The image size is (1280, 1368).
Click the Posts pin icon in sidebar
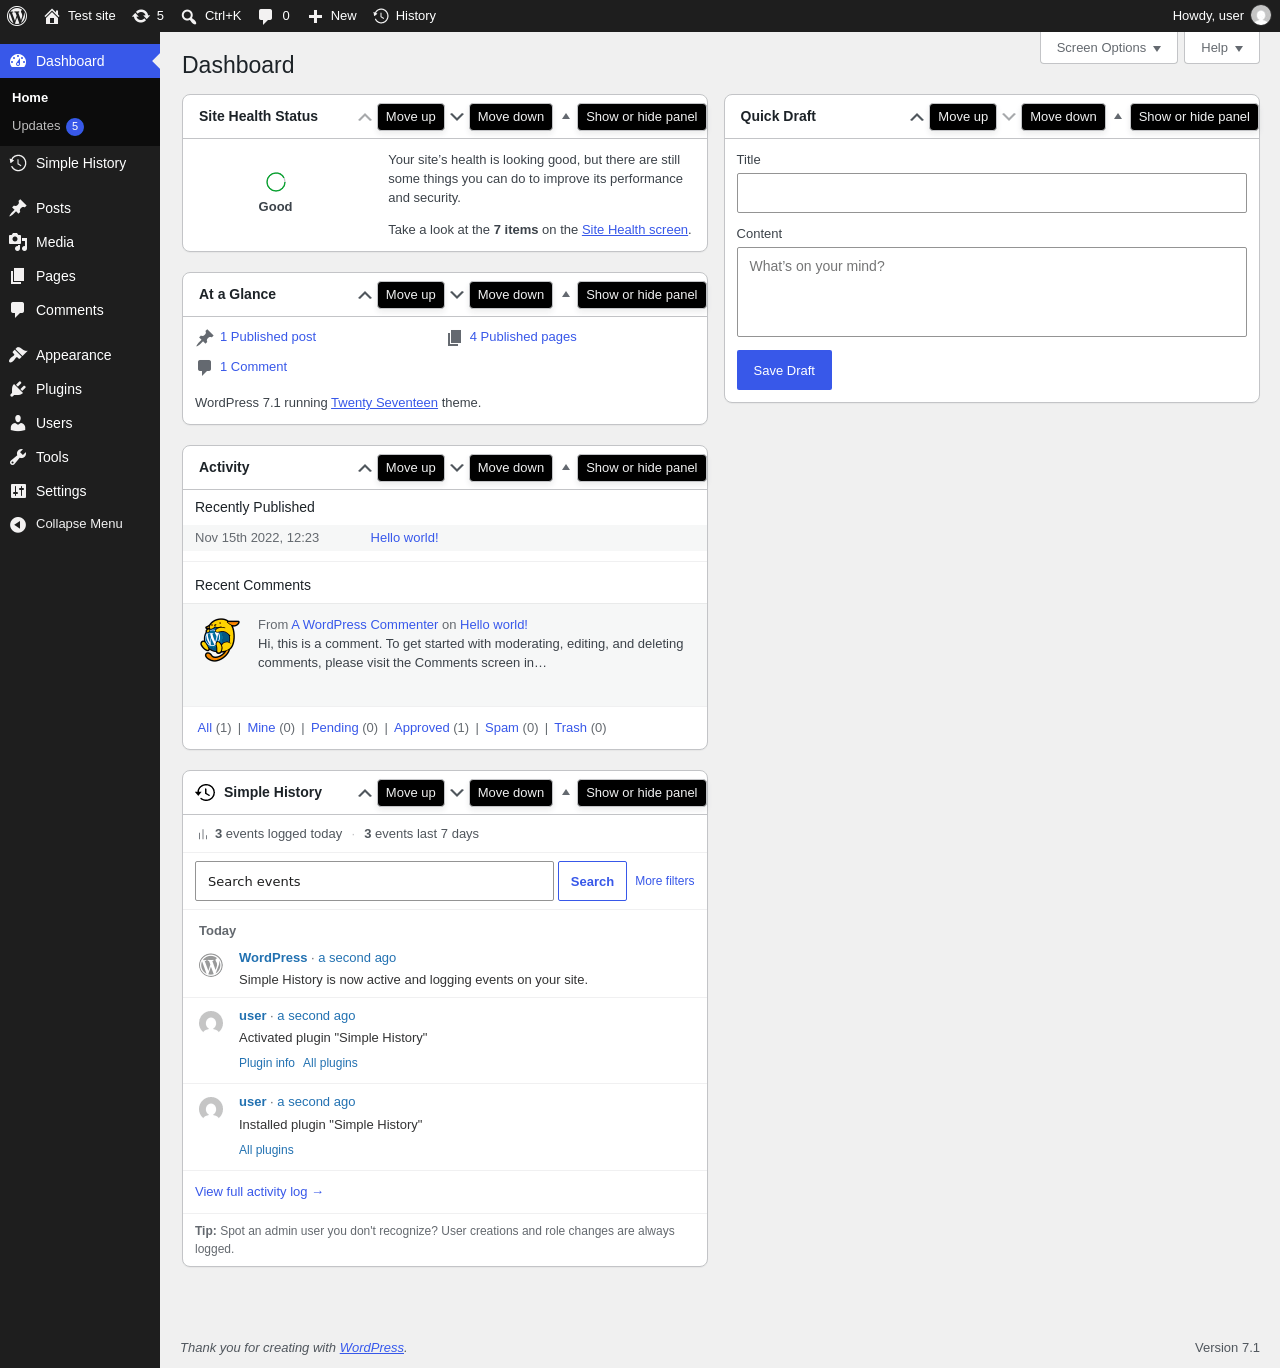point(18,208)
